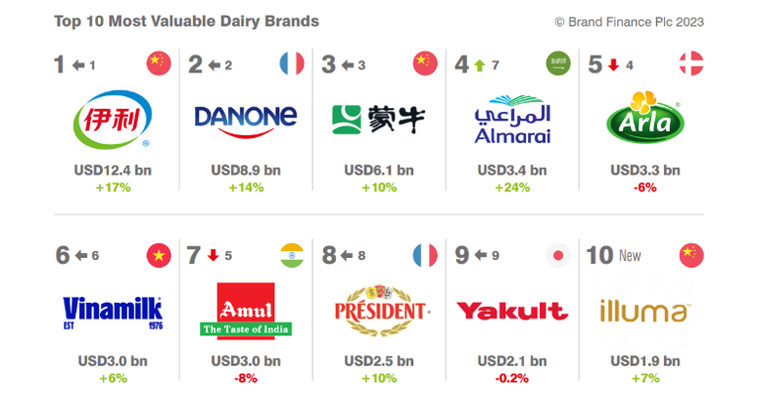Screen dimensions: 760x401
Task: Click the Denmark flag beside rank 5
Action: click(691, 64)
